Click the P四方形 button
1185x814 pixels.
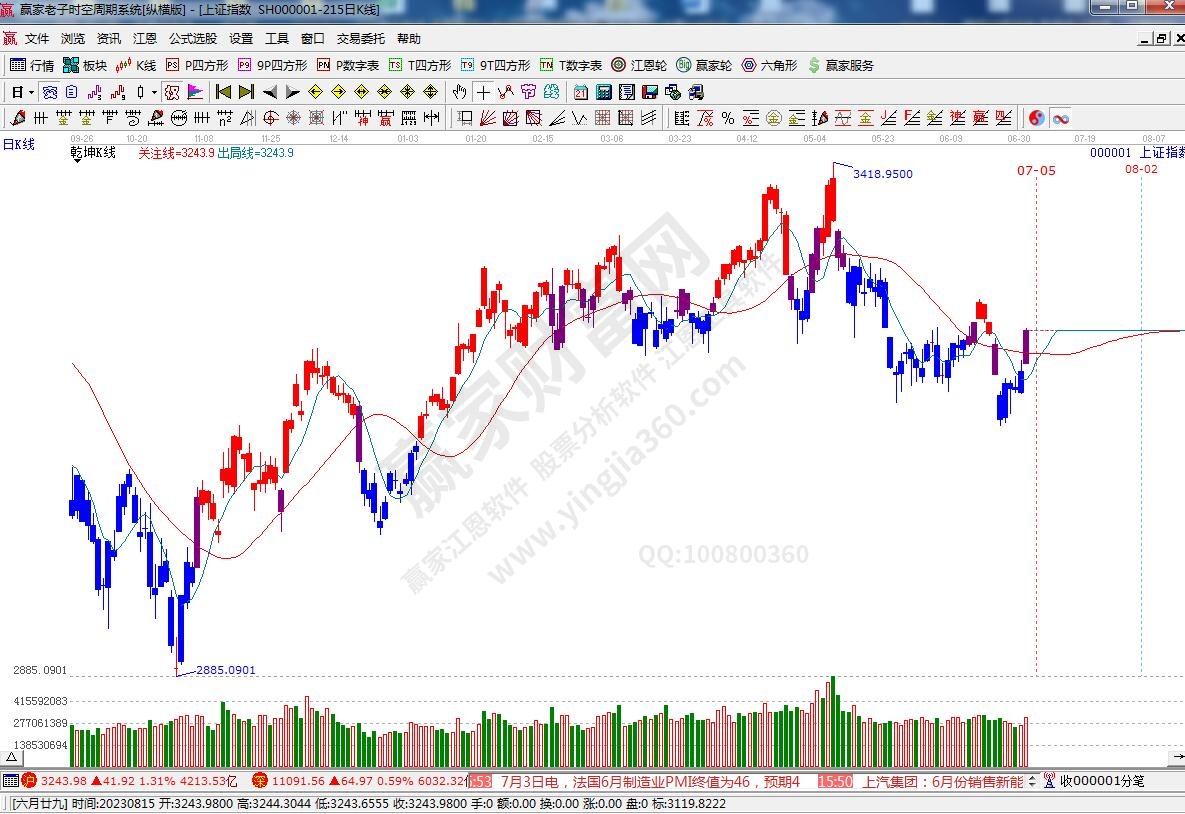click(197, 65)
